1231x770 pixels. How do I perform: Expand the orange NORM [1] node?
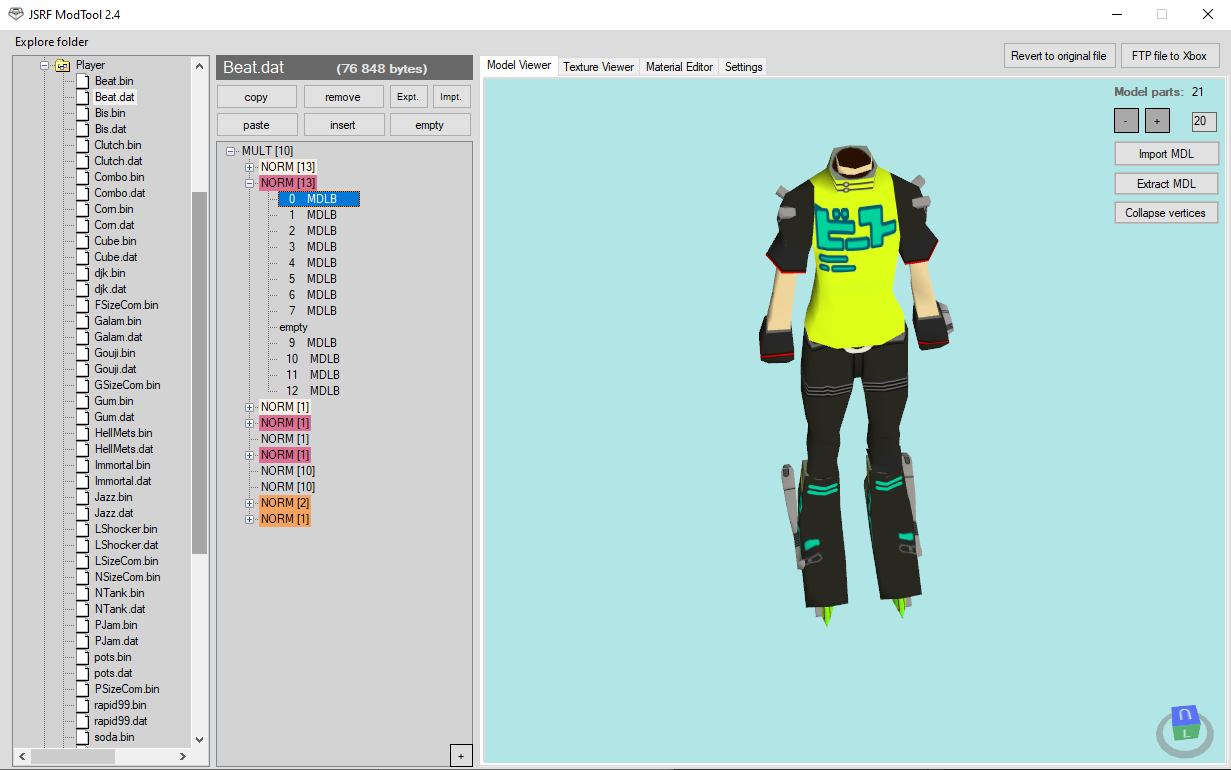(x=250, y=519)
